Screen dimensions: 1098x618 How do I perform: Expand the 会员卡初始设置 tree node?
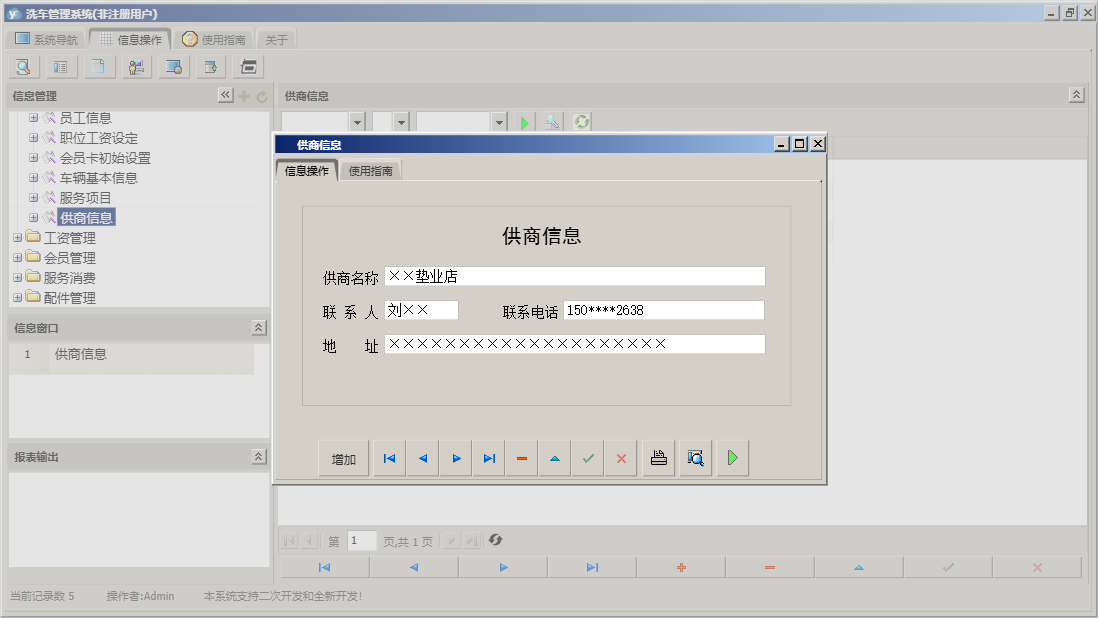coord(33,157)
